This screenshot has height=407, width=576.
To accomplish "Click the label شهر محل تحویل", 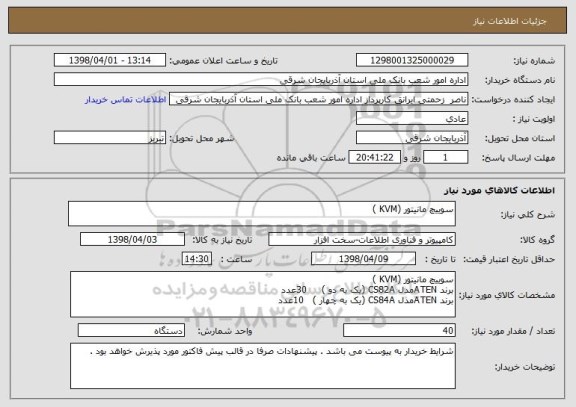I will tap(202, 138).
